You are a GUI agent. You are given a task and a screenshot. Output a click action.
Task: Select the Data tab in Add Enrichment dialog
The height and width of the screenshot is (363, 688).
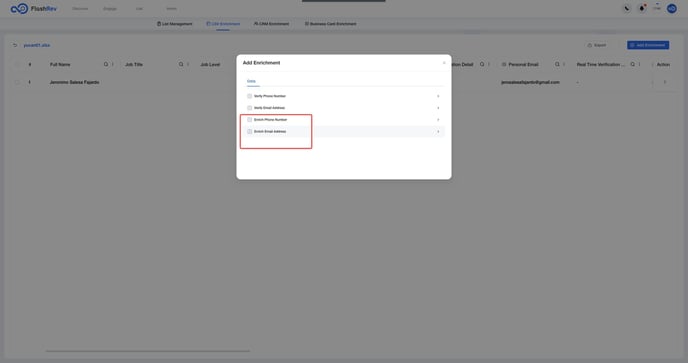(251, 81)
